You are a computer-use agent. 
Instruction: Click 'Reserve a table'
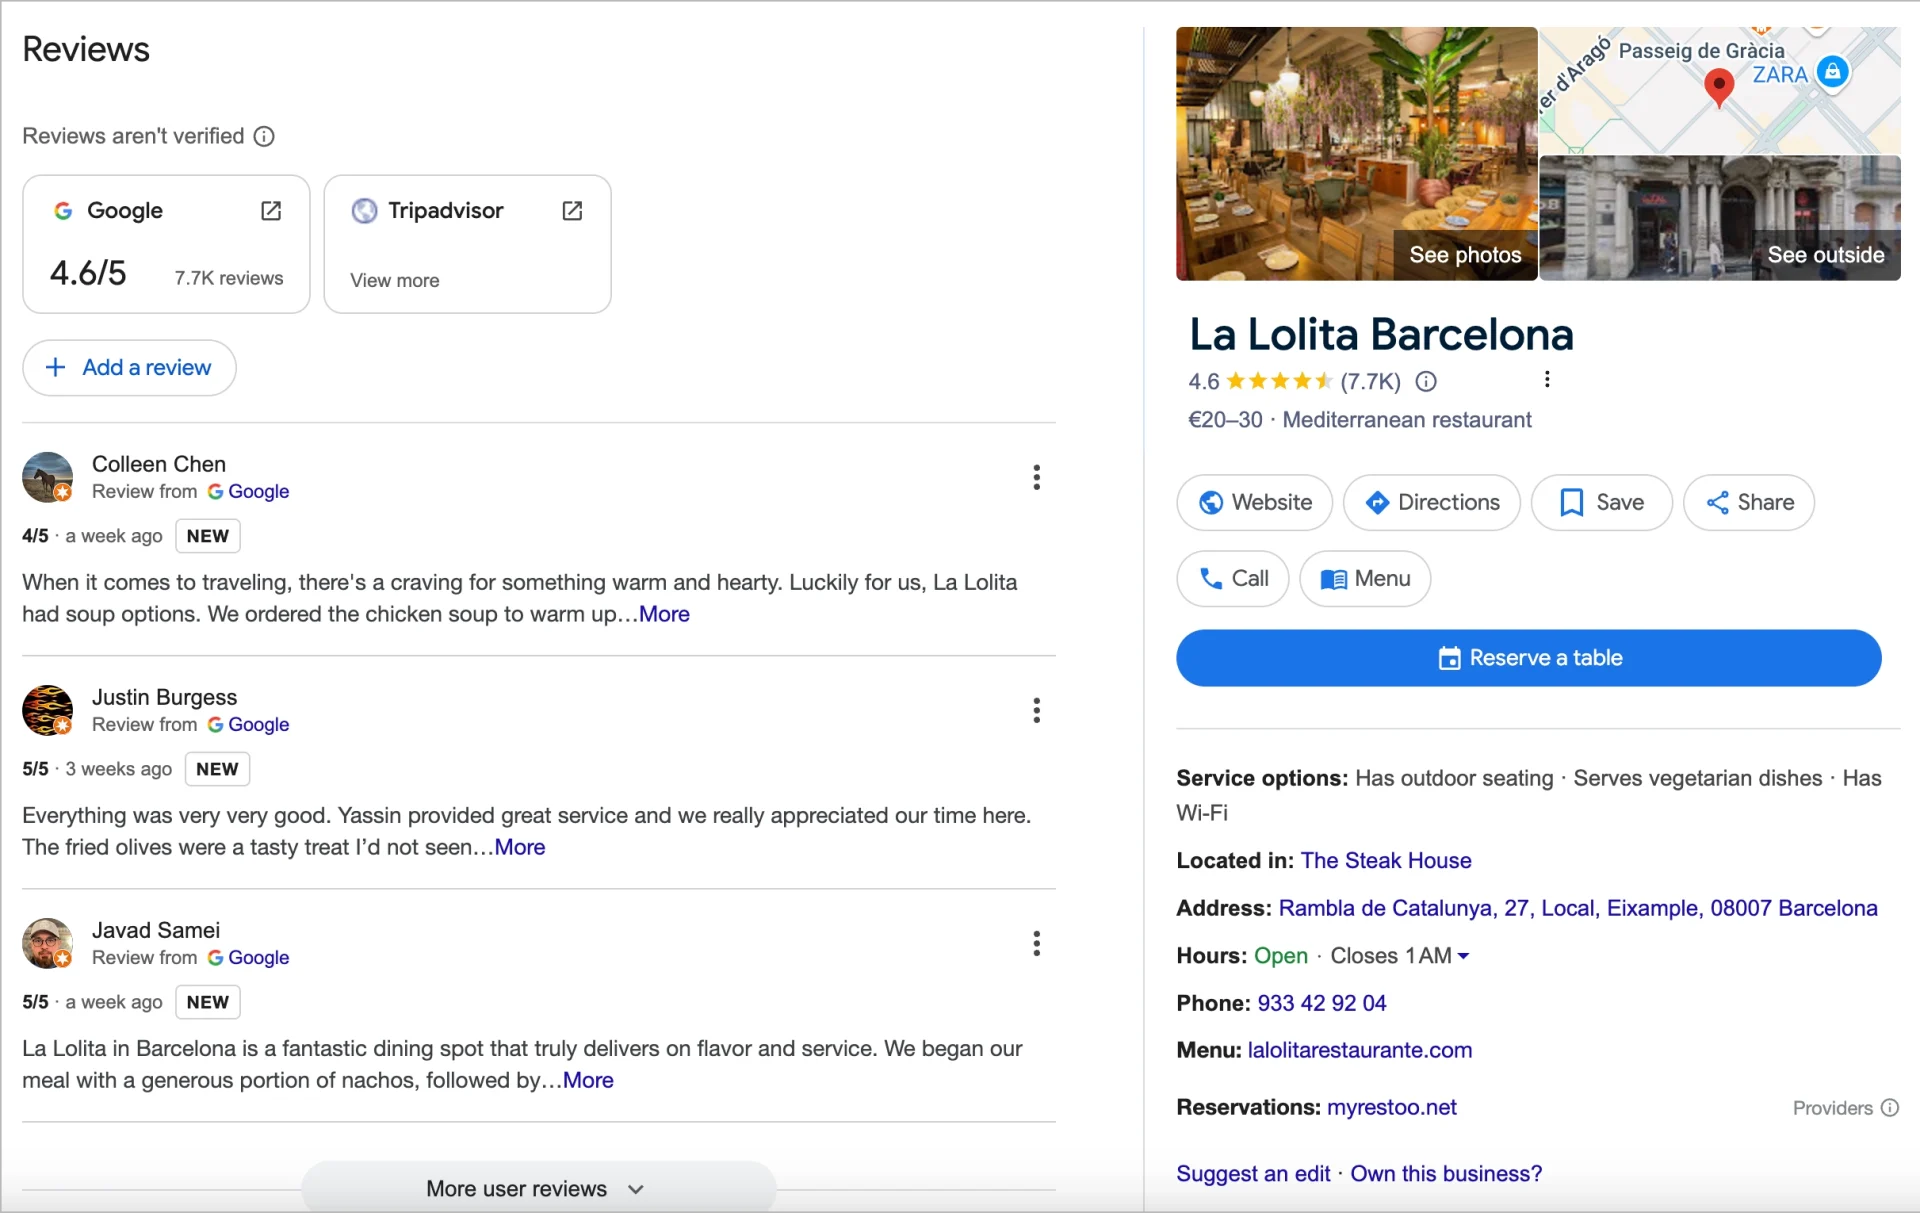[1529, 657]
